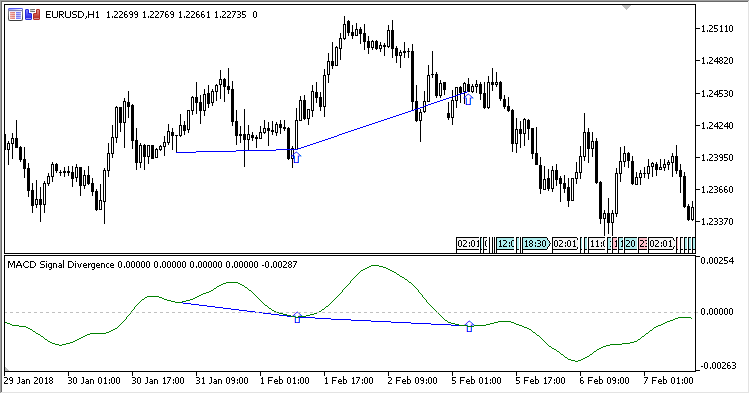This screenshot has width=750, height=394.
Task: Click the 1 Feb 17:00 time label
Action: click(x=349, y=381)
